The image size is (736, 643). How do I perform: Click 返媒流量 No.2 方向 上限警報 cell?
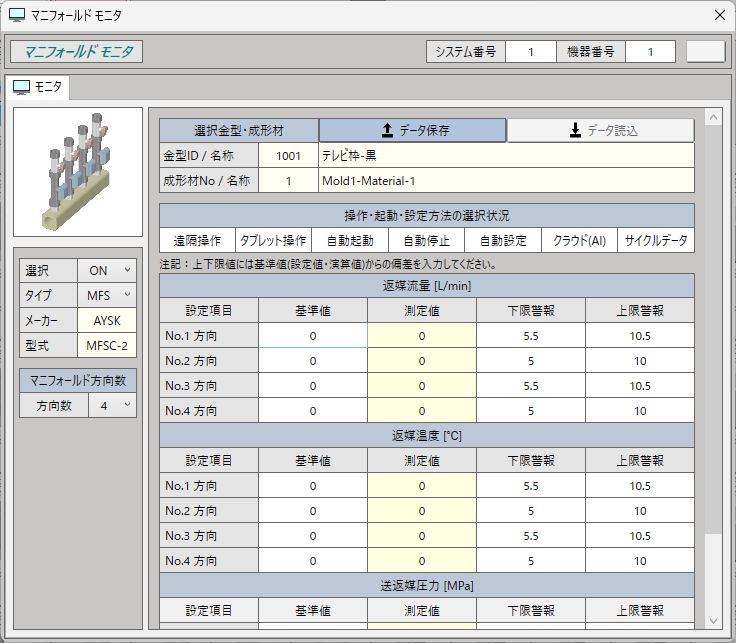click(x=640, y=361)
